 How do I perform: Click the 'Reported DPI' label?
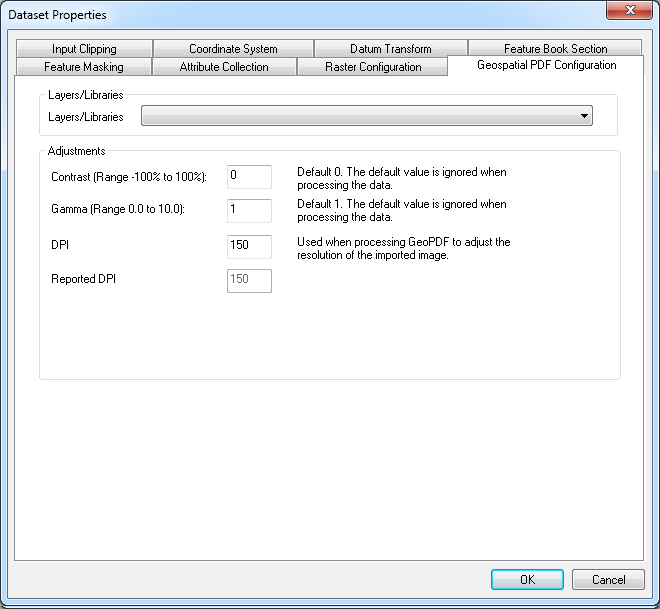[83, 279]
